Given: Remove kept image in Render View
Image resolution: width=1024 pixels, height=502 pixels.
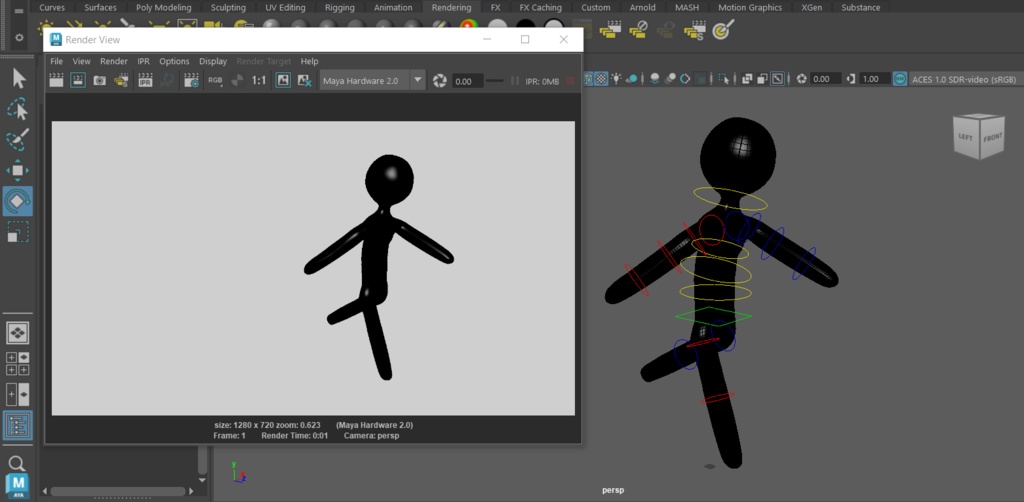Looking at the screenshot, I should [304, 80].
